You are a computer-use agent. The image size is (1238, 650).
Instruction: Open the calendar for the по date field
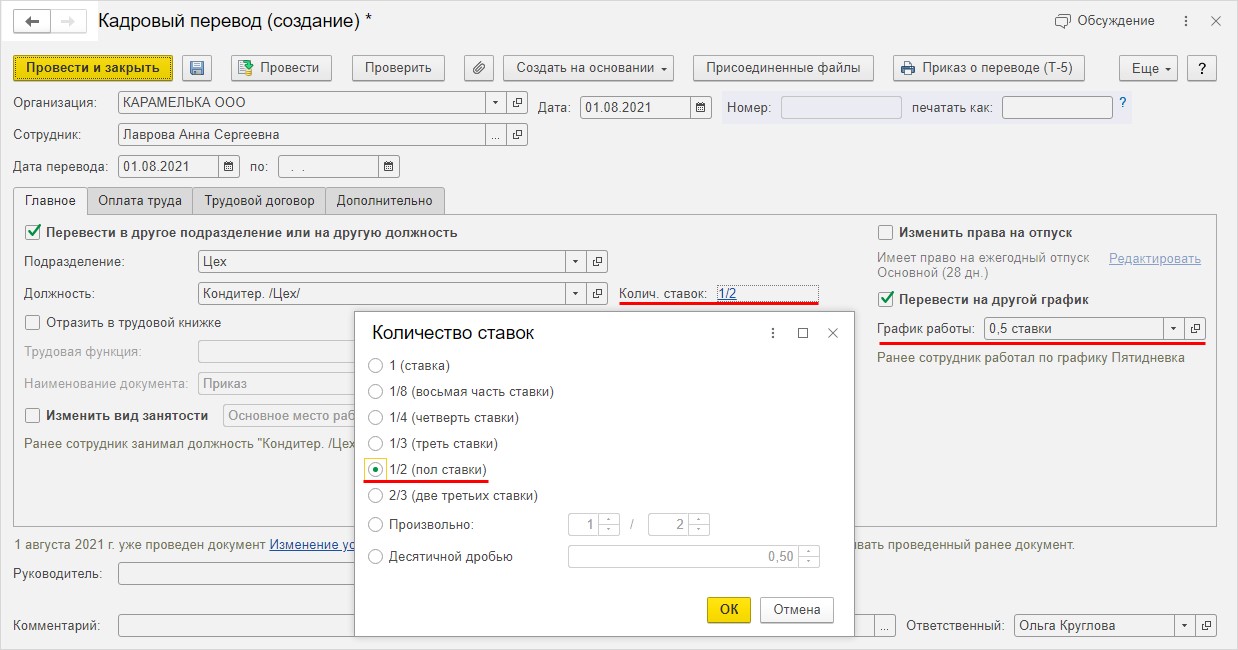pos(389,167)
